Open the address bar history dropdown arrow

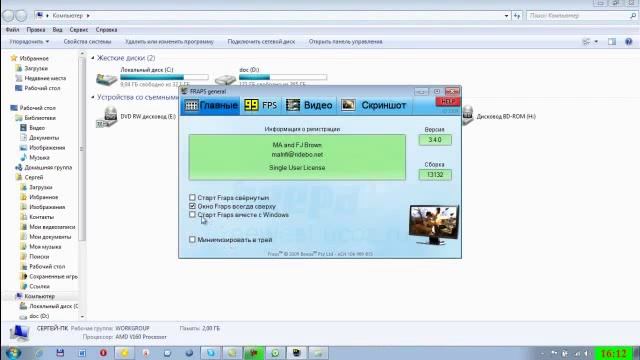(507, 16)
